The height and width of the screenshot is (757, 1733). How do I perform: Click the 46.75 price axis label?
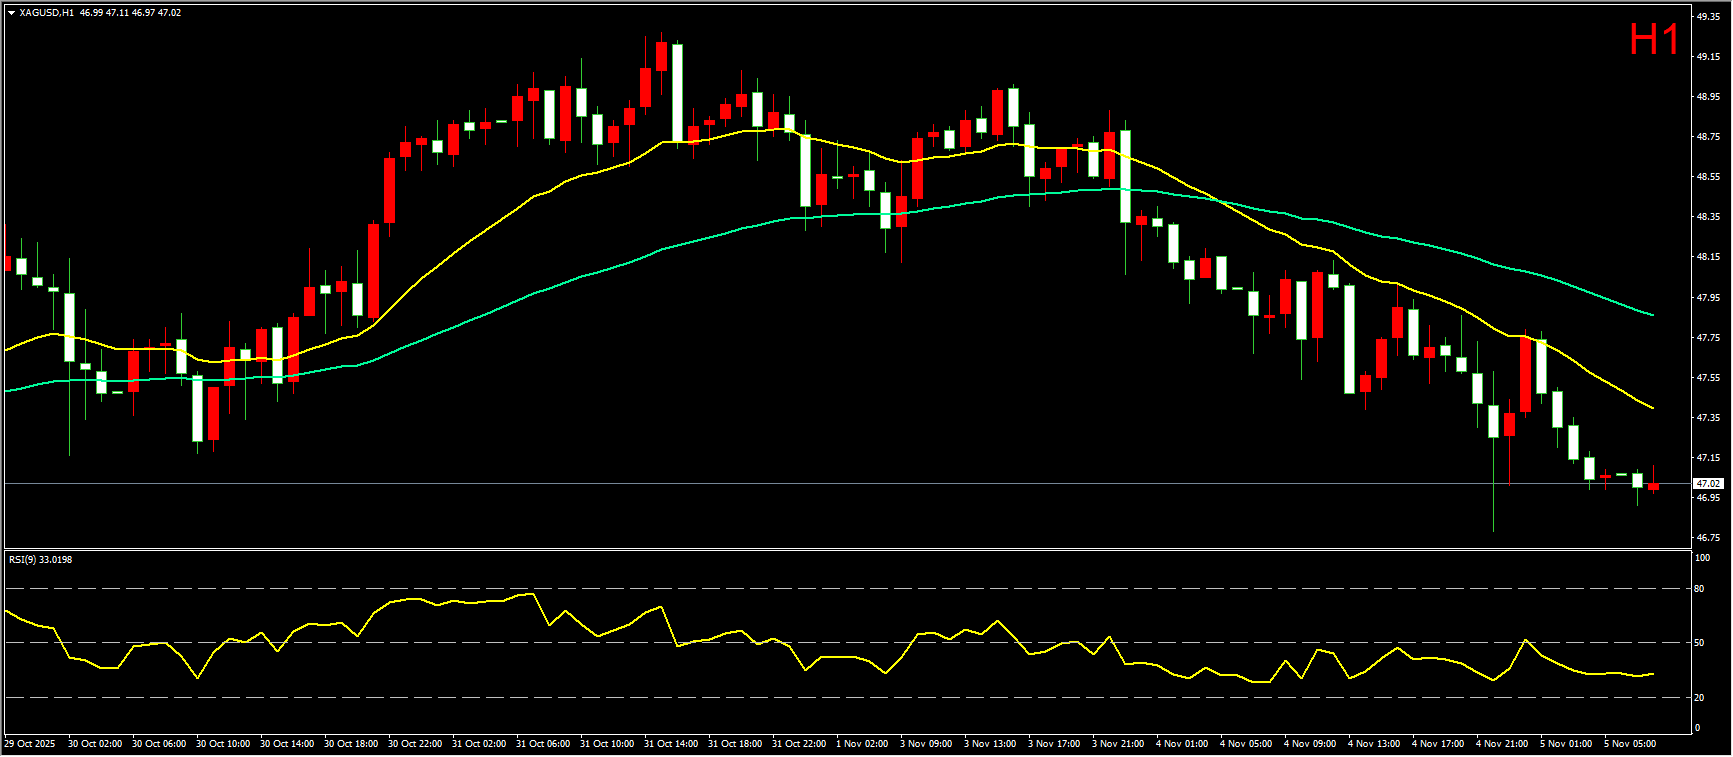pyautogui.click(x=1708, y=538)
